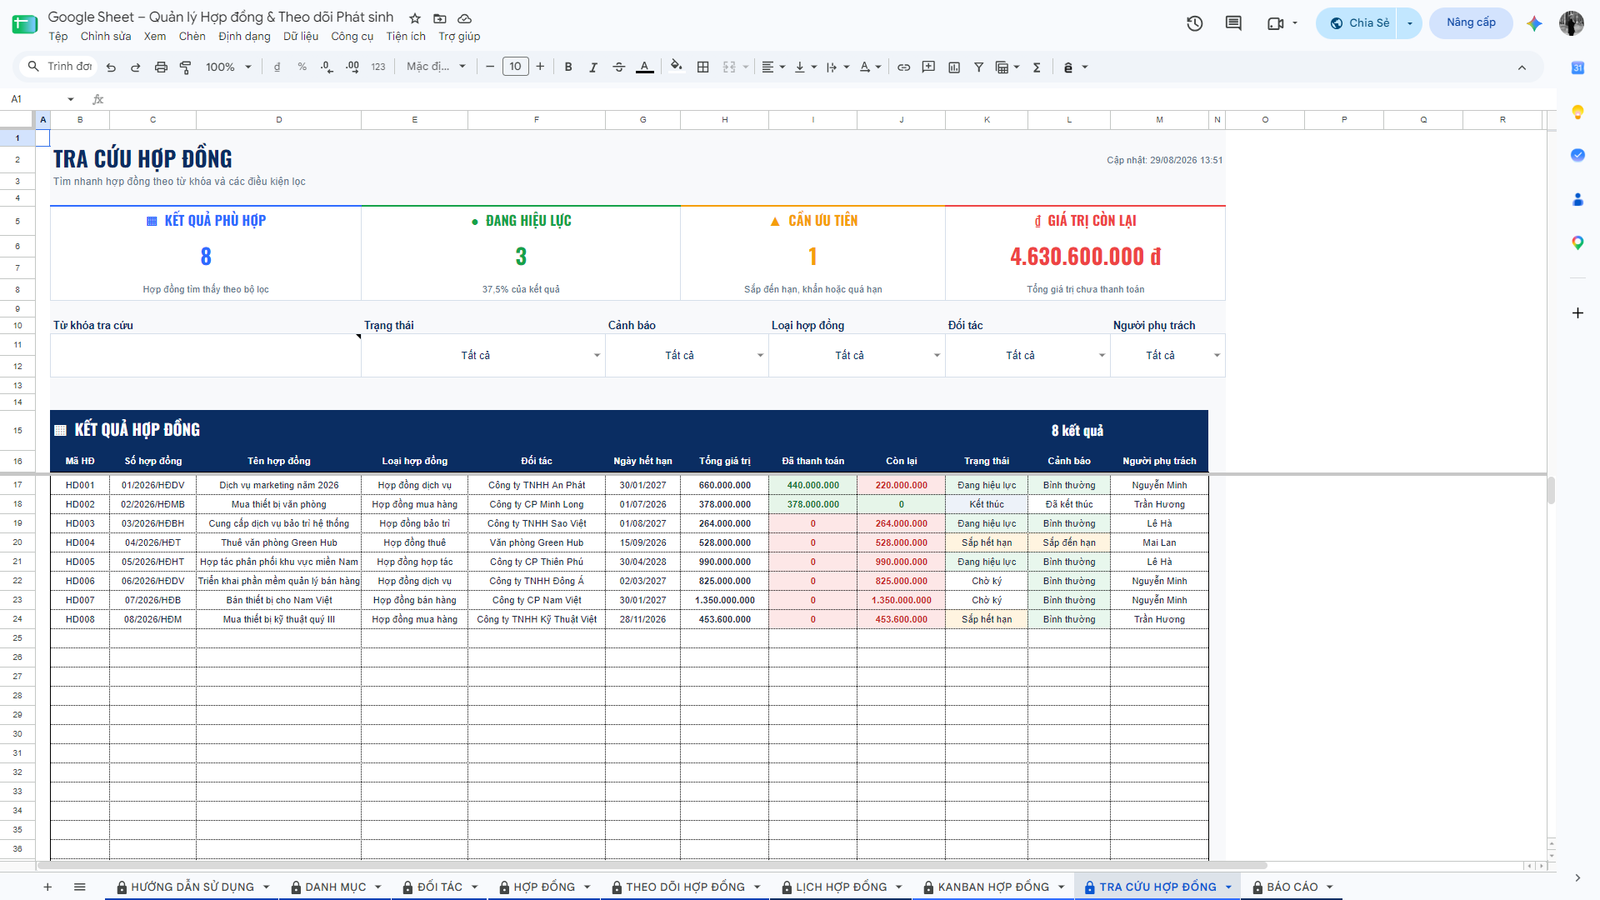
Task: Increase font size plus button
Action: coord(540,67)
